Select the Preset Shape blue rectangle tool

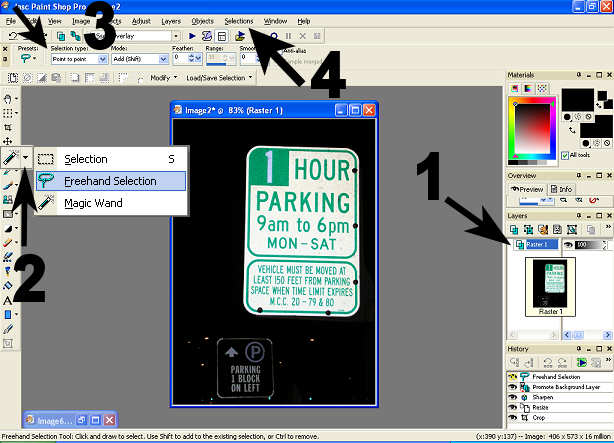point(7,315)
